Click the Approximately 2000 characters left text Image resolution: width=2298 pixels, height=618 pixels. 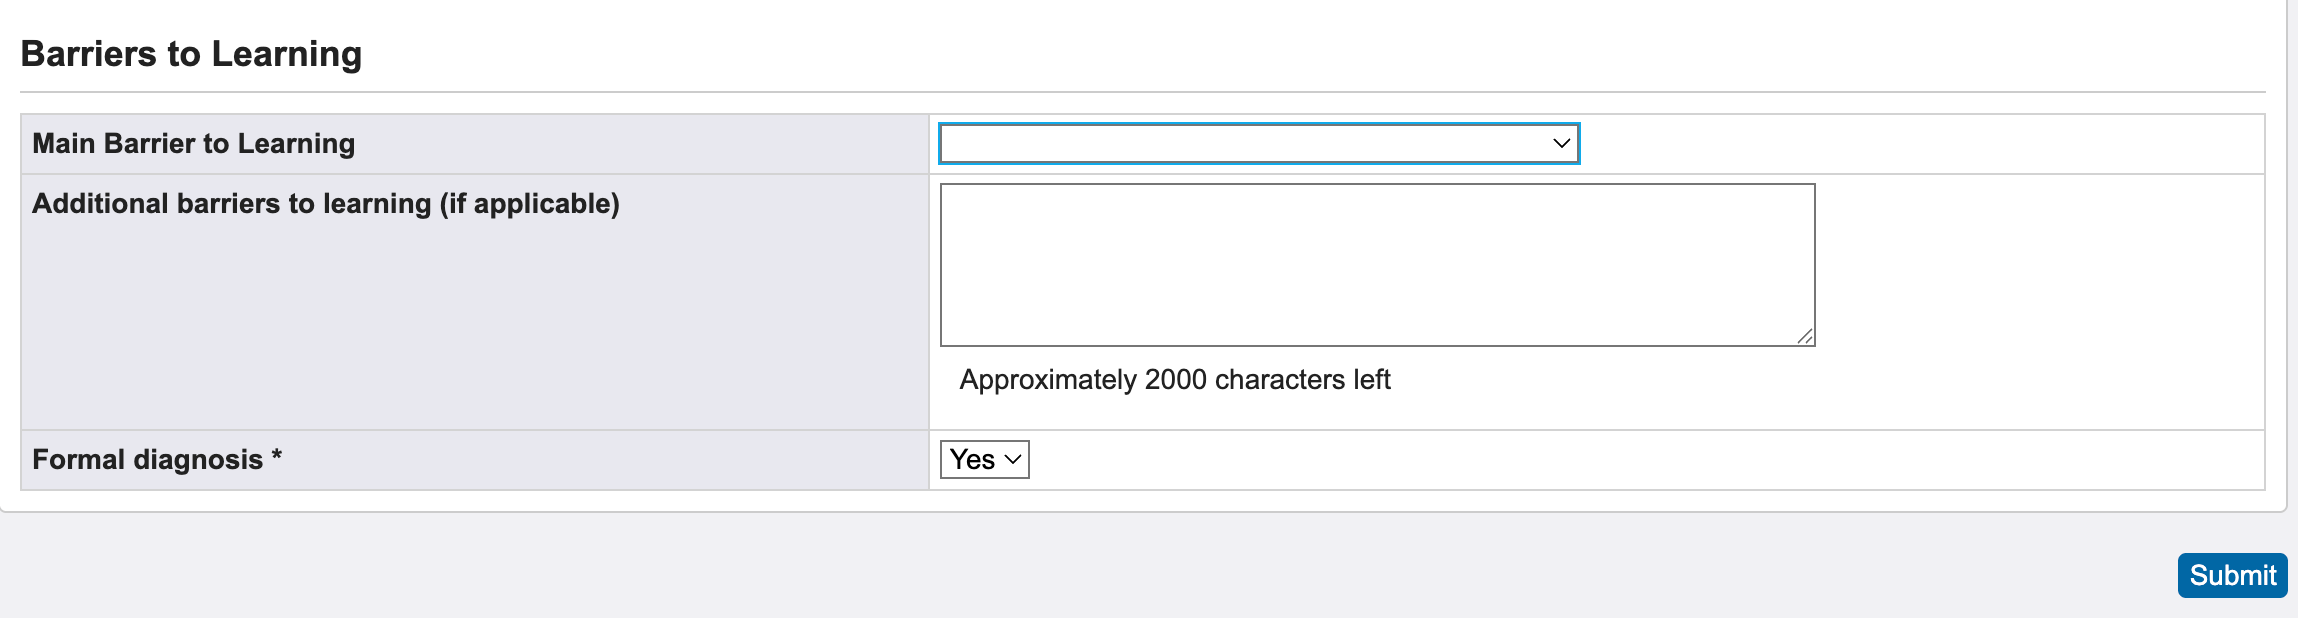[1175, 380]
